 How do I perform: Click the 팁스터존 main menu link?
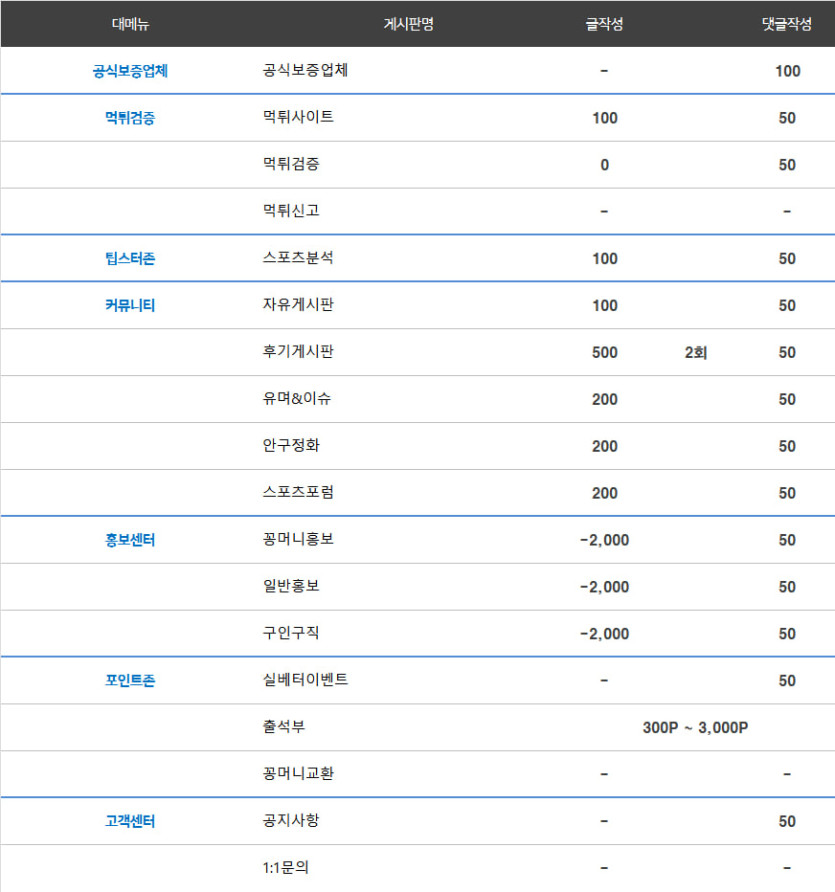[x=130, y=259]
